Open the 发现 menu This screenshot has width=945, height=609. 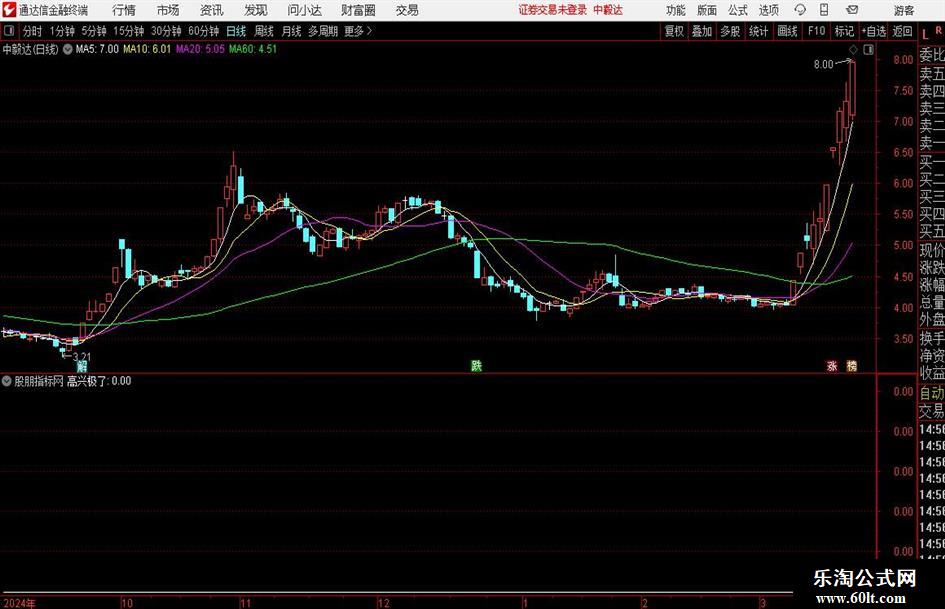(256, 10)
